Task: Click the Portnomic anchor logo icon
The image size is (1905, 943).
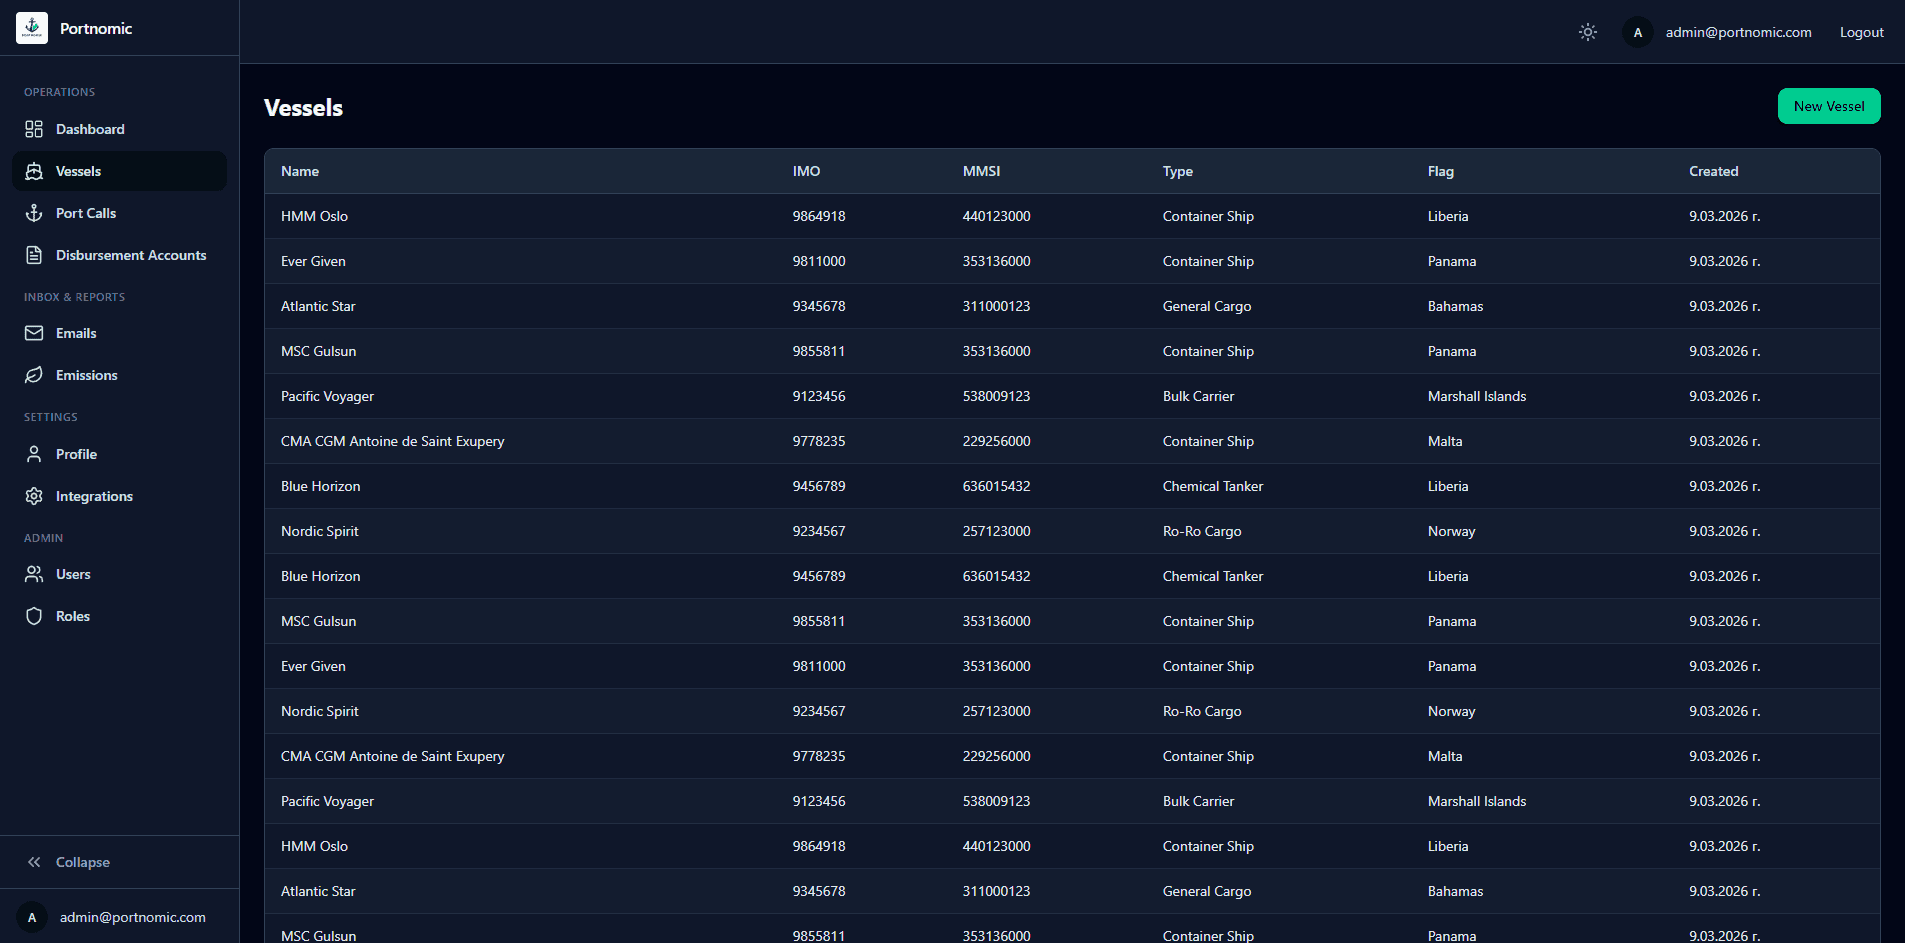Action: [32, 28]
